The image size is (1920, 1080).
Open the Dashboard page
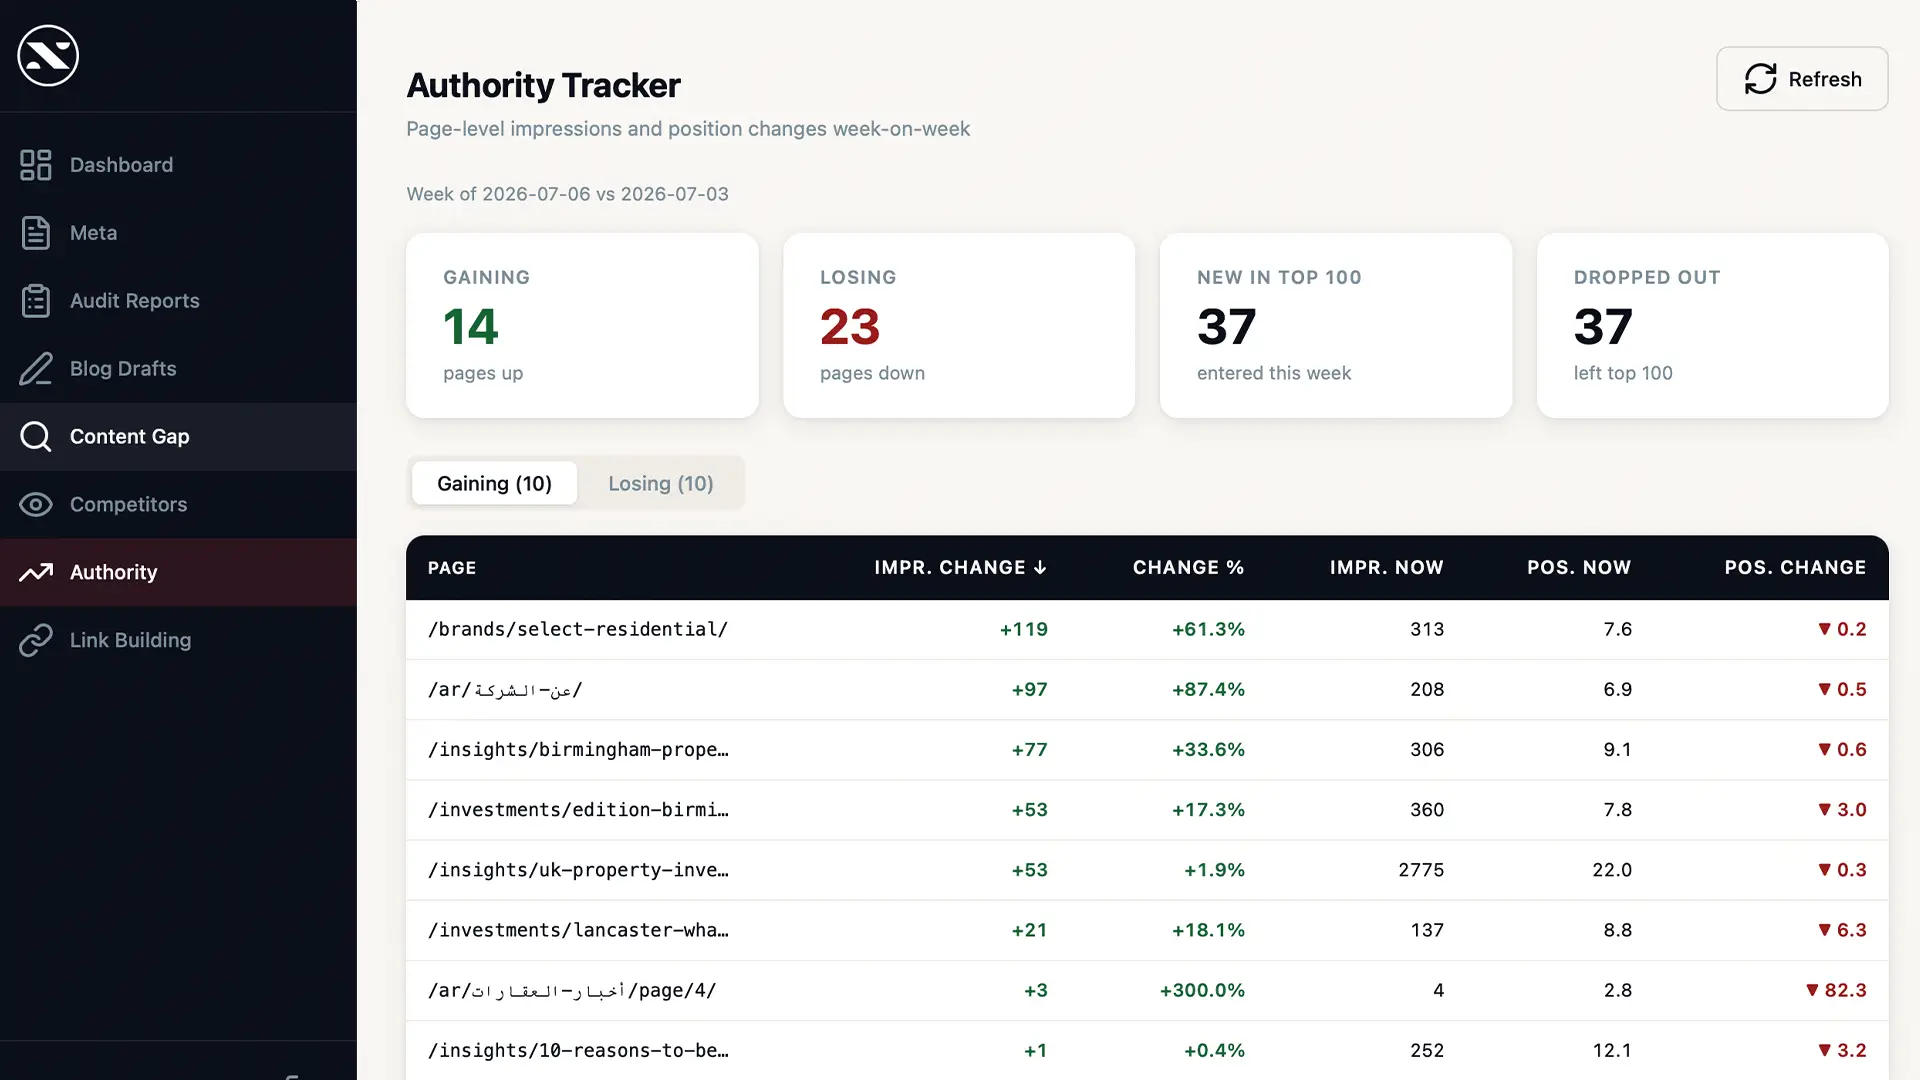tap(178, 165)
